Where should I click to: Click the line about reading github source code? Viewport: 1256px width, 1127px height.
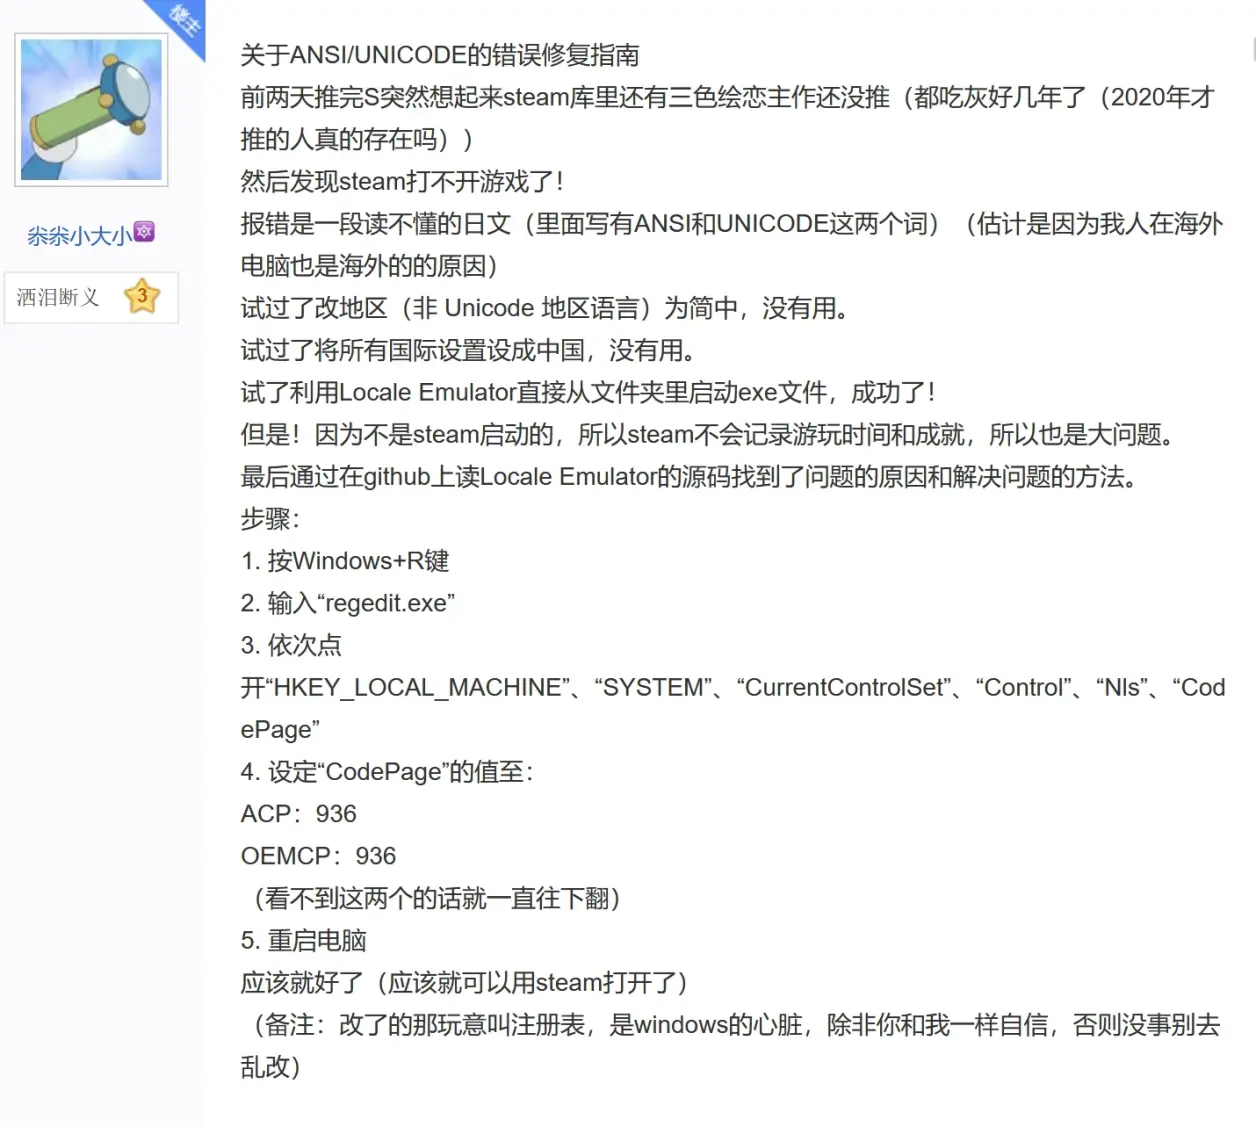tap(689, 476)
